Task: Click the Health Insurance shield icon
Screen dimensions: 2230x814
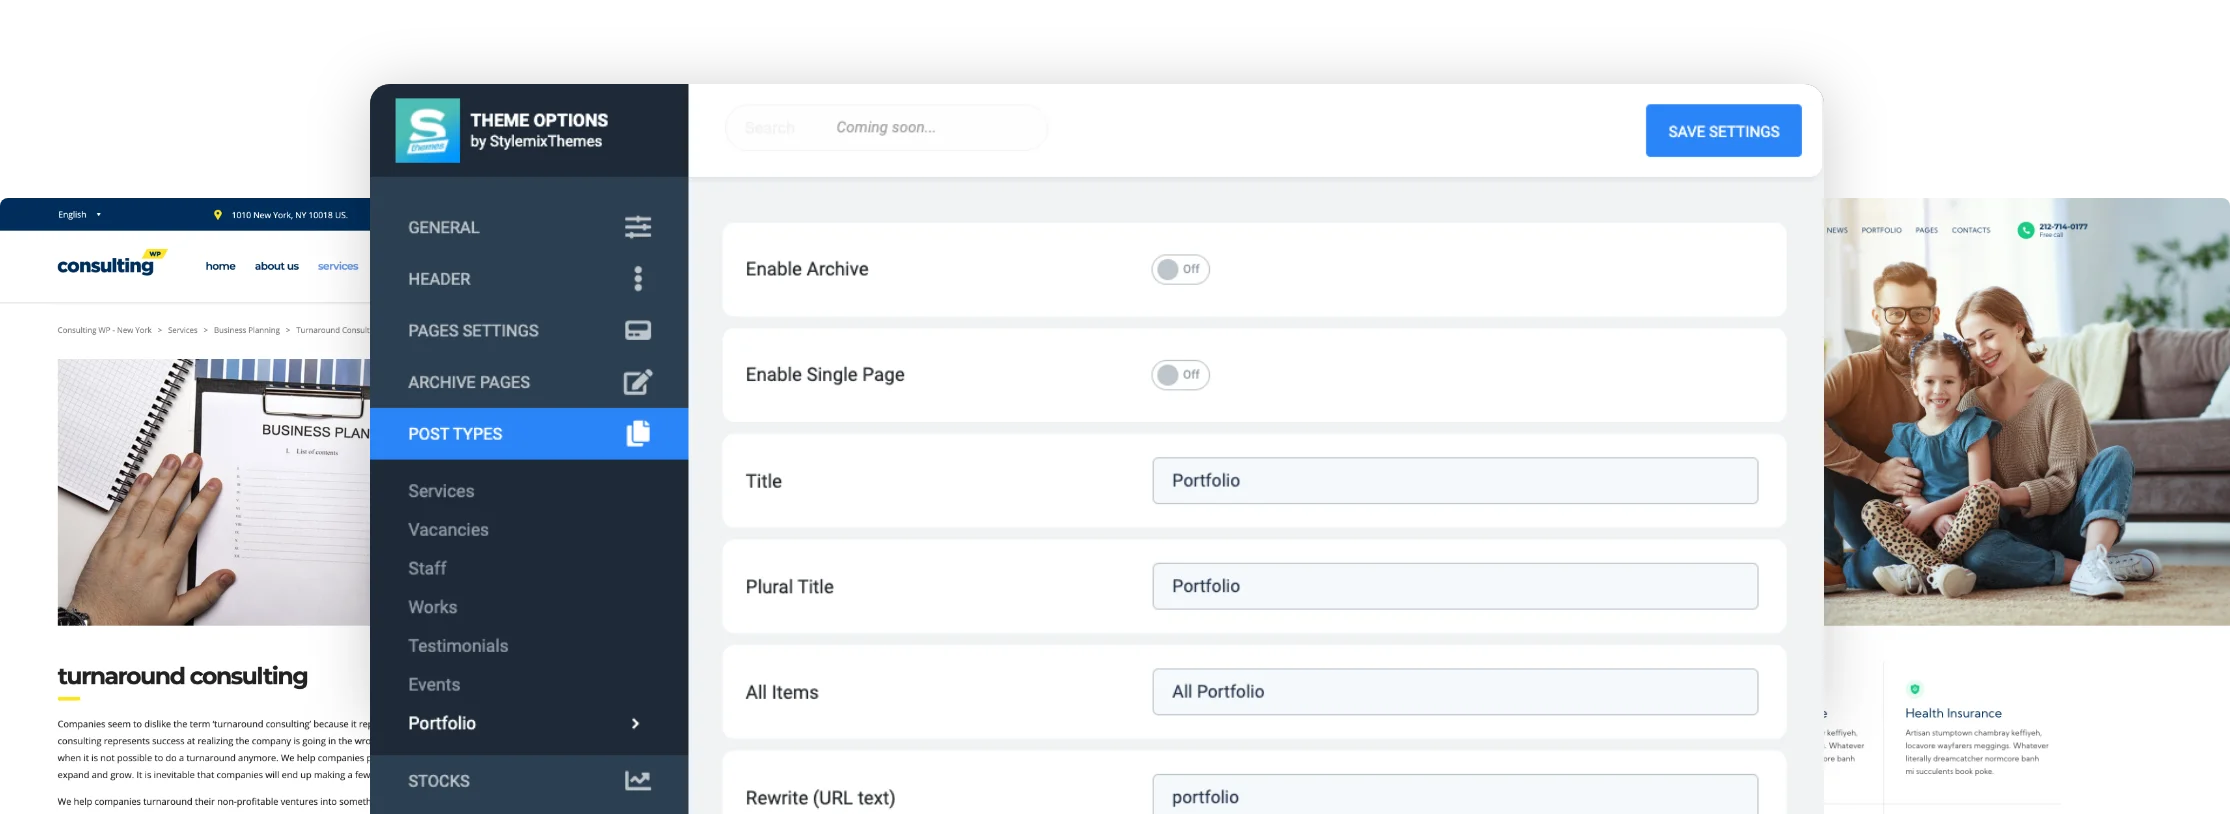Action: (x=1914, y=689)
